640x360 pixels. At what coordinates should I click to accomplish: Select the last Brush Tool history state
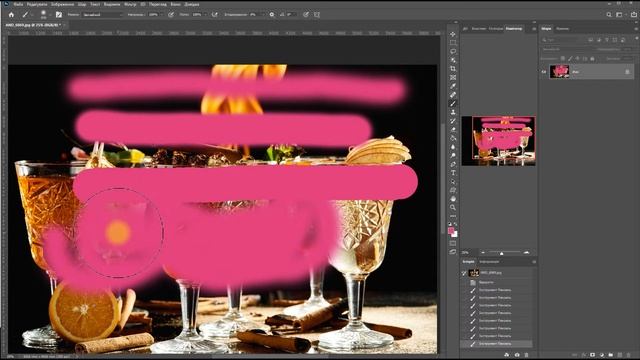click(x=496, y=344)
